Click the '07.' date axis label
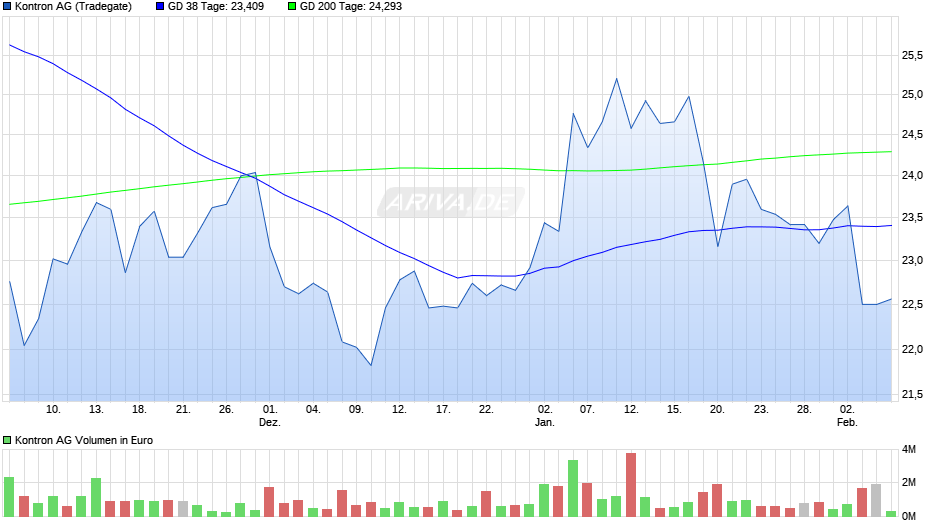This screenshot has width=940, height=526. coord(587,410)
